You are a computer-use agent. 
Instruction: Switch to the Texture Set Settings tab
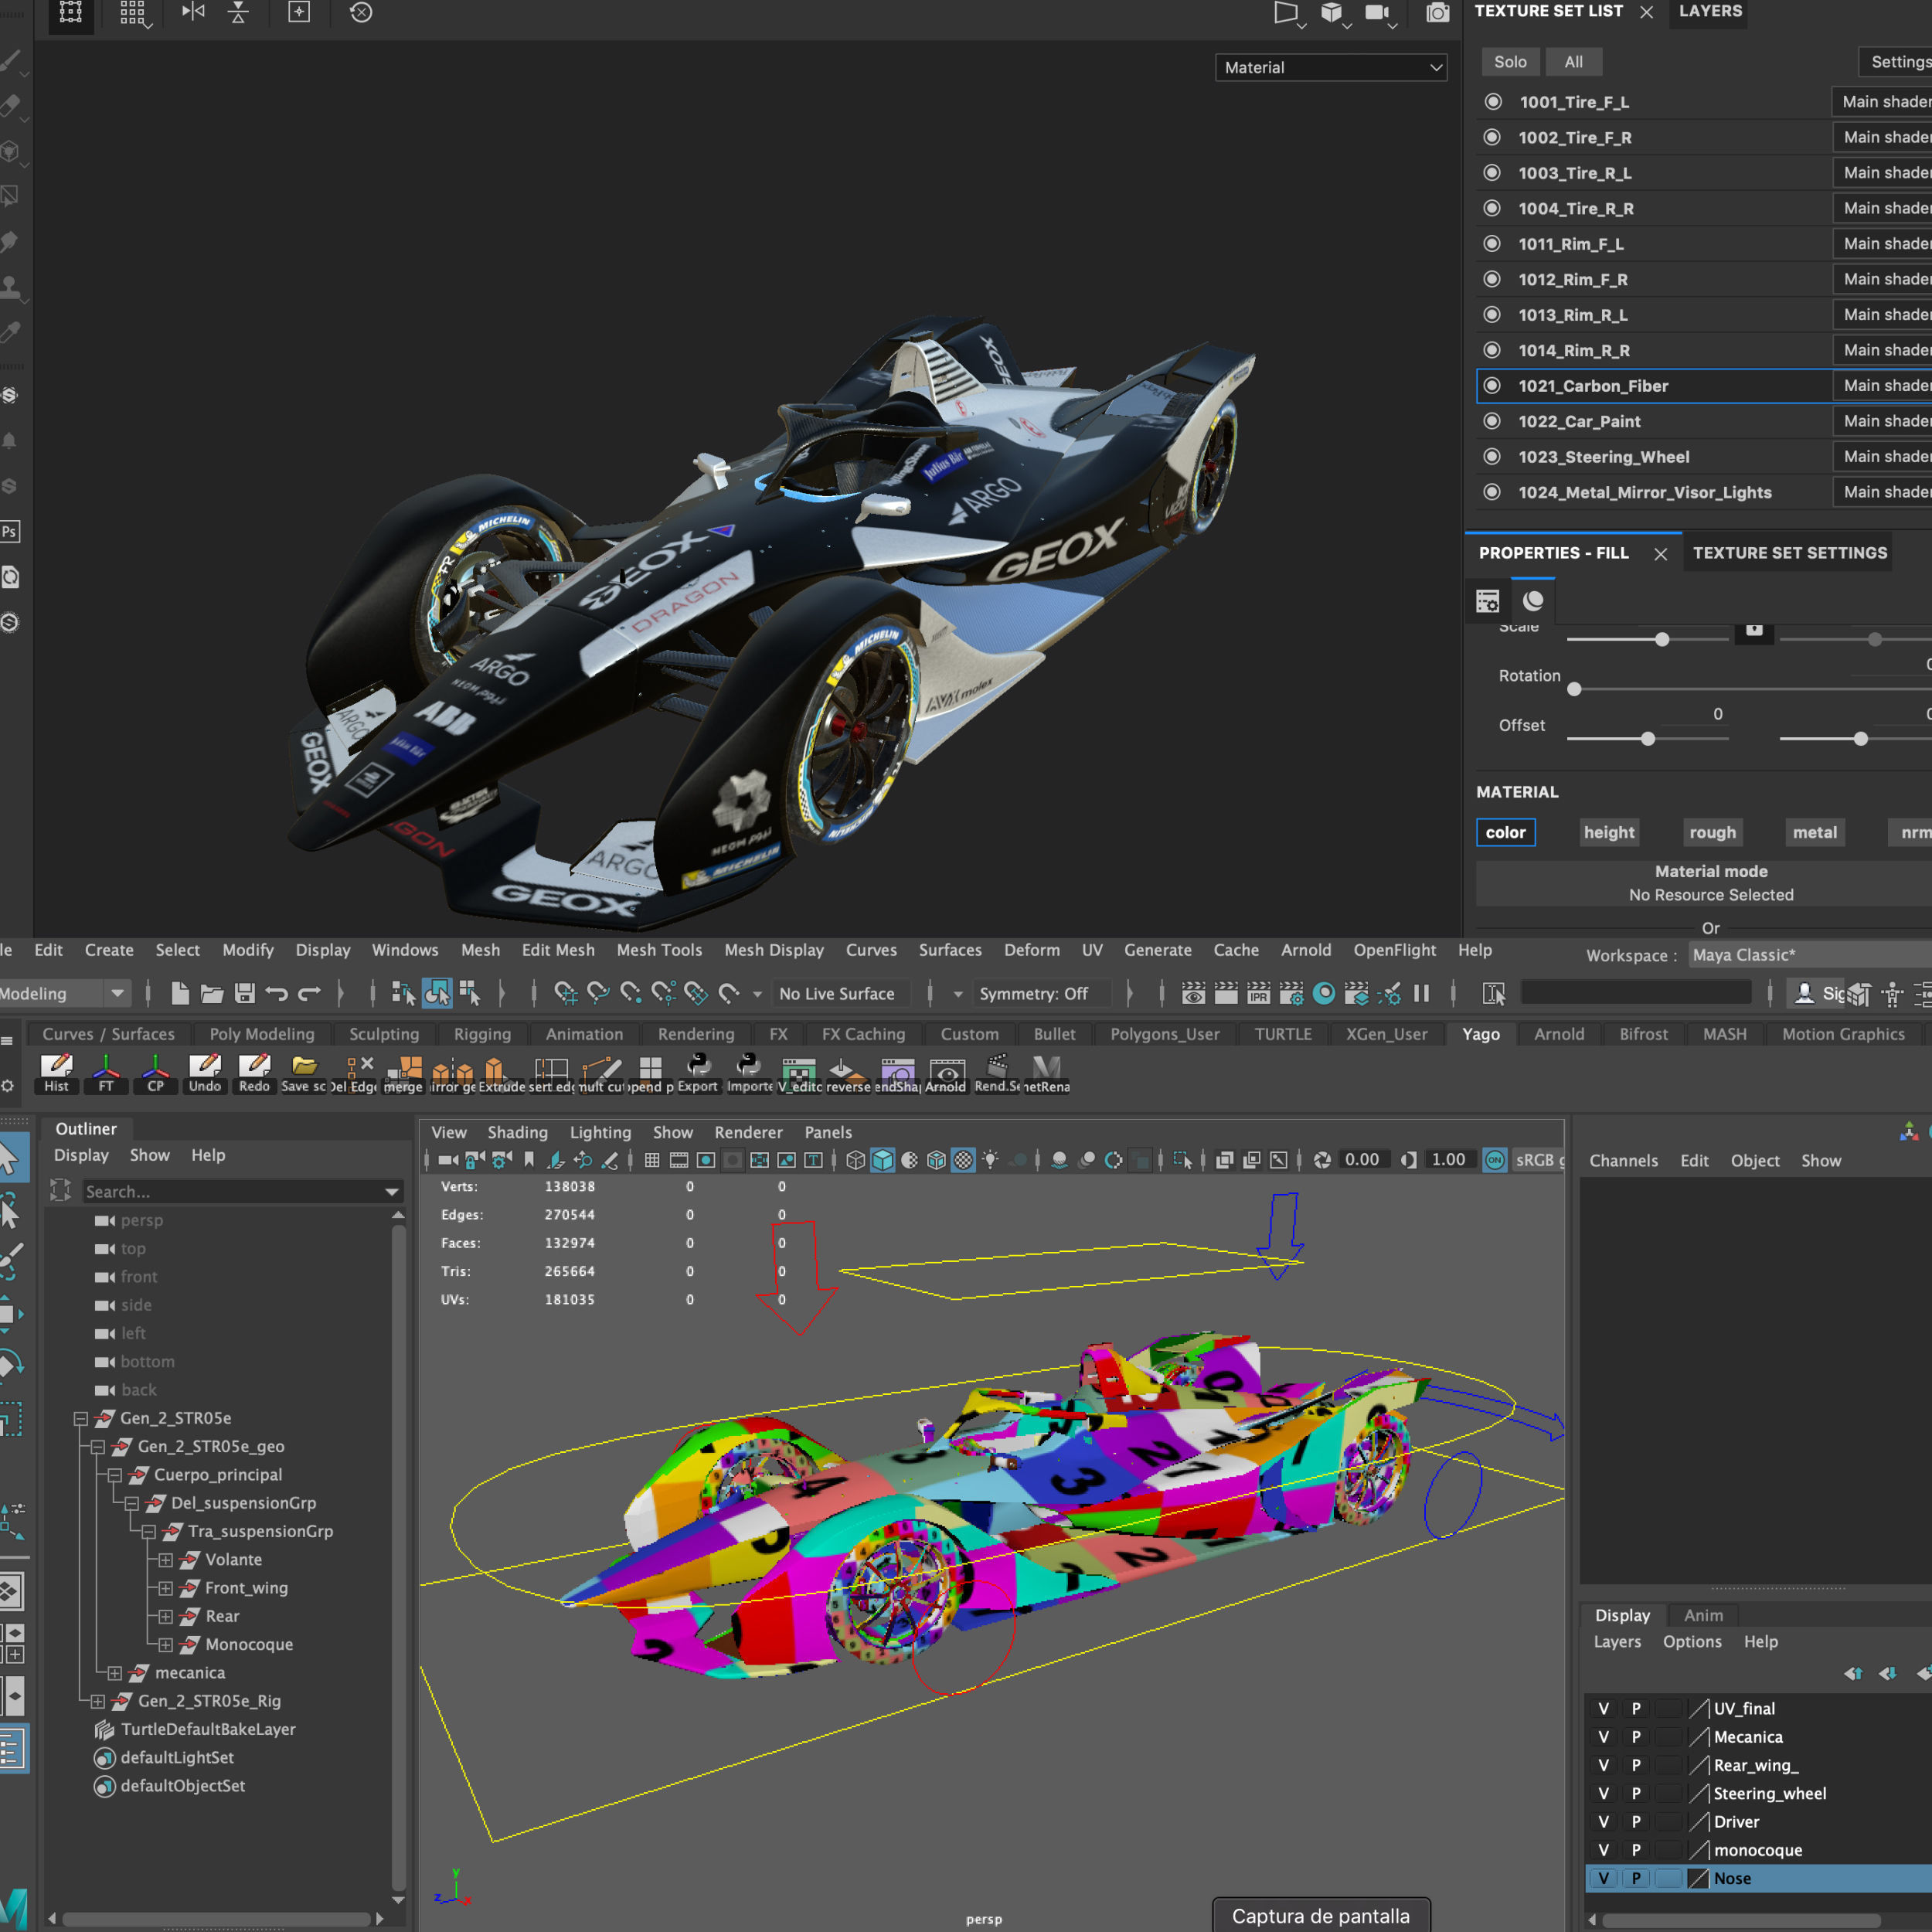coord(1789,553)
